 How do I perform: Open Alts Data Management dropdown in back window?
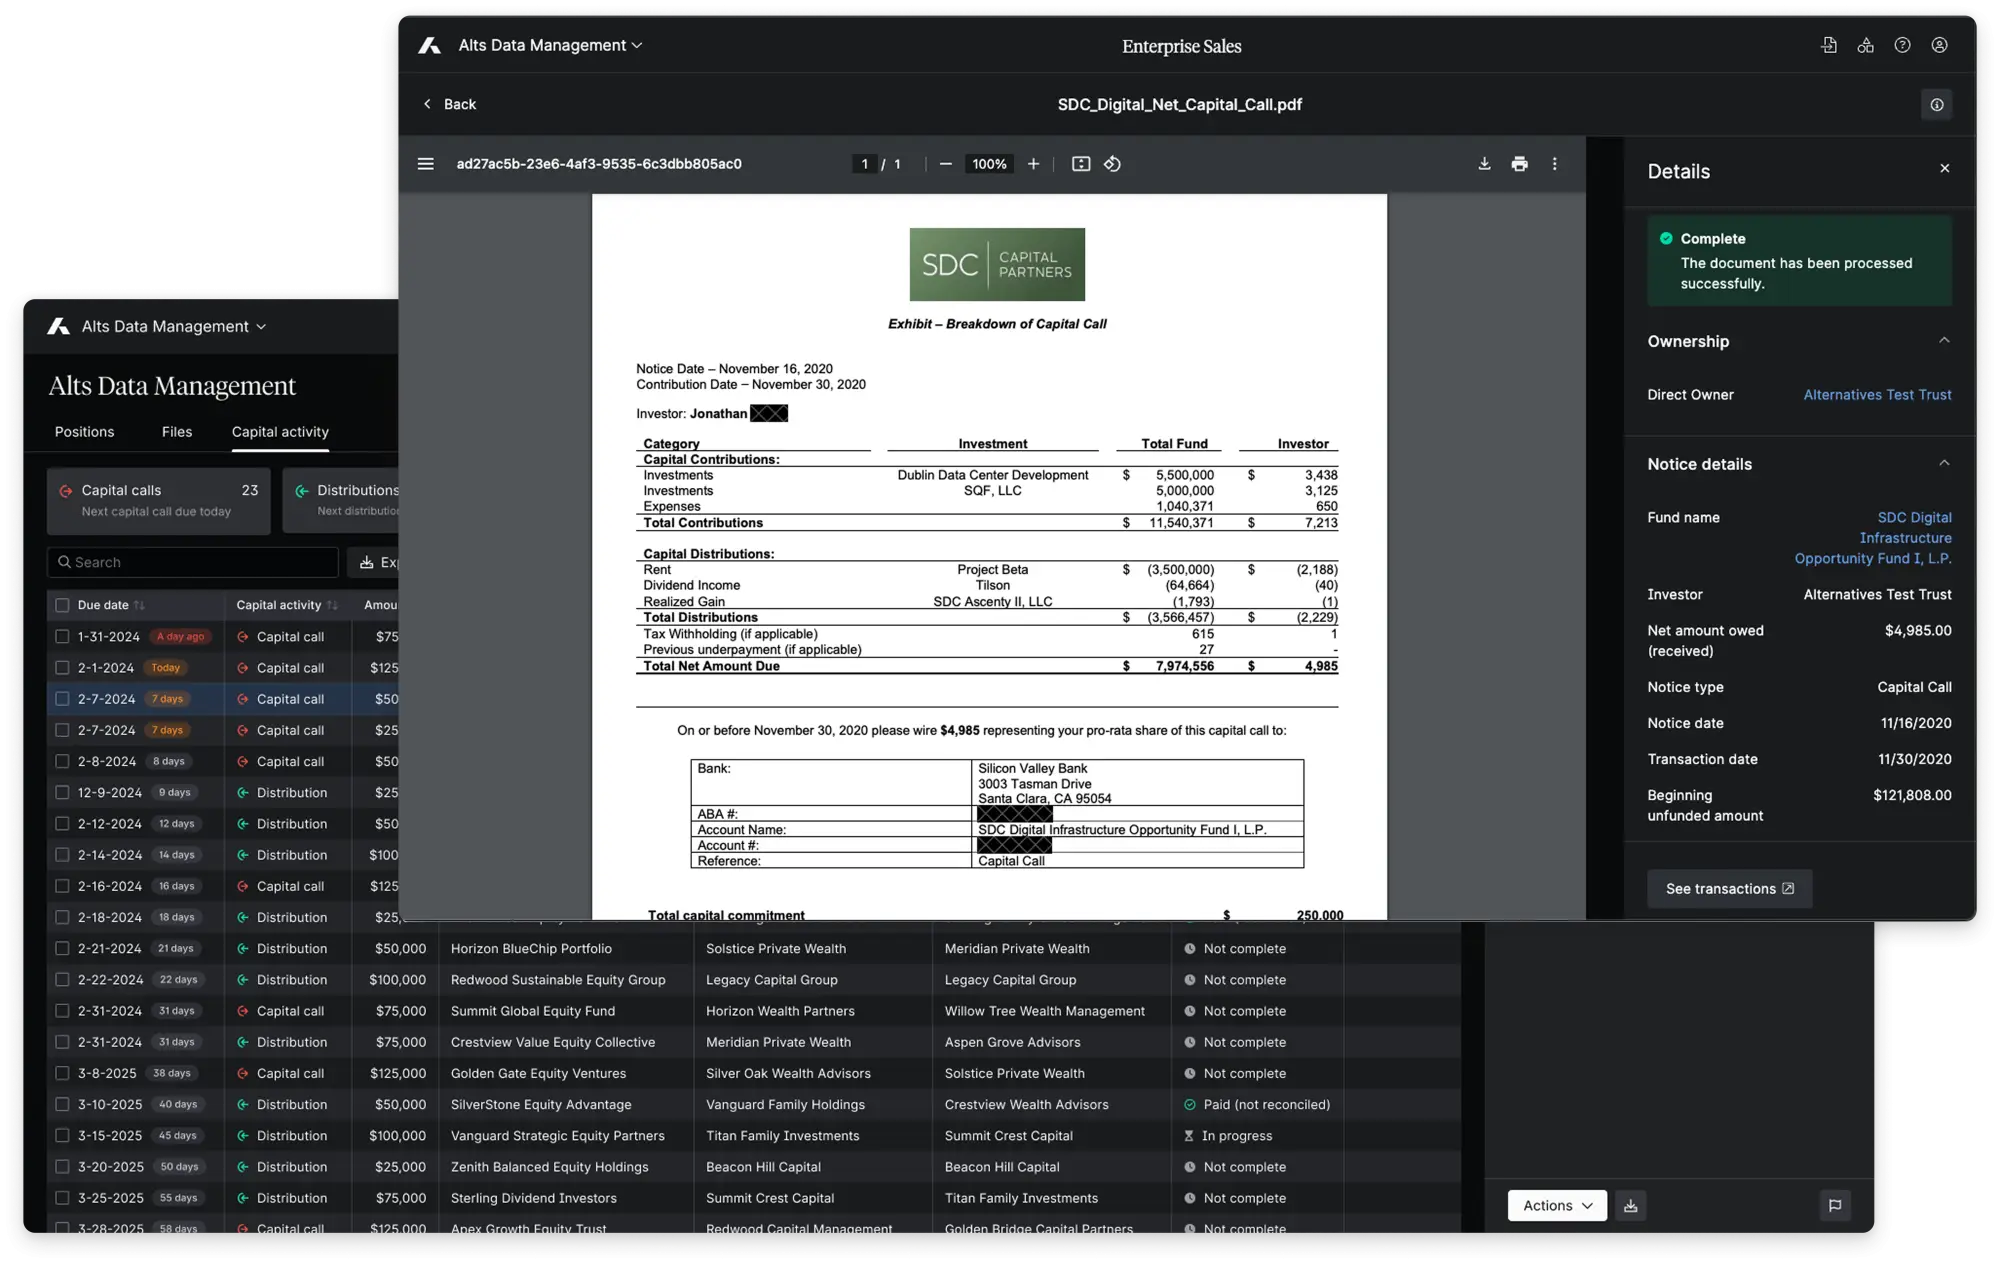(174, 326)
